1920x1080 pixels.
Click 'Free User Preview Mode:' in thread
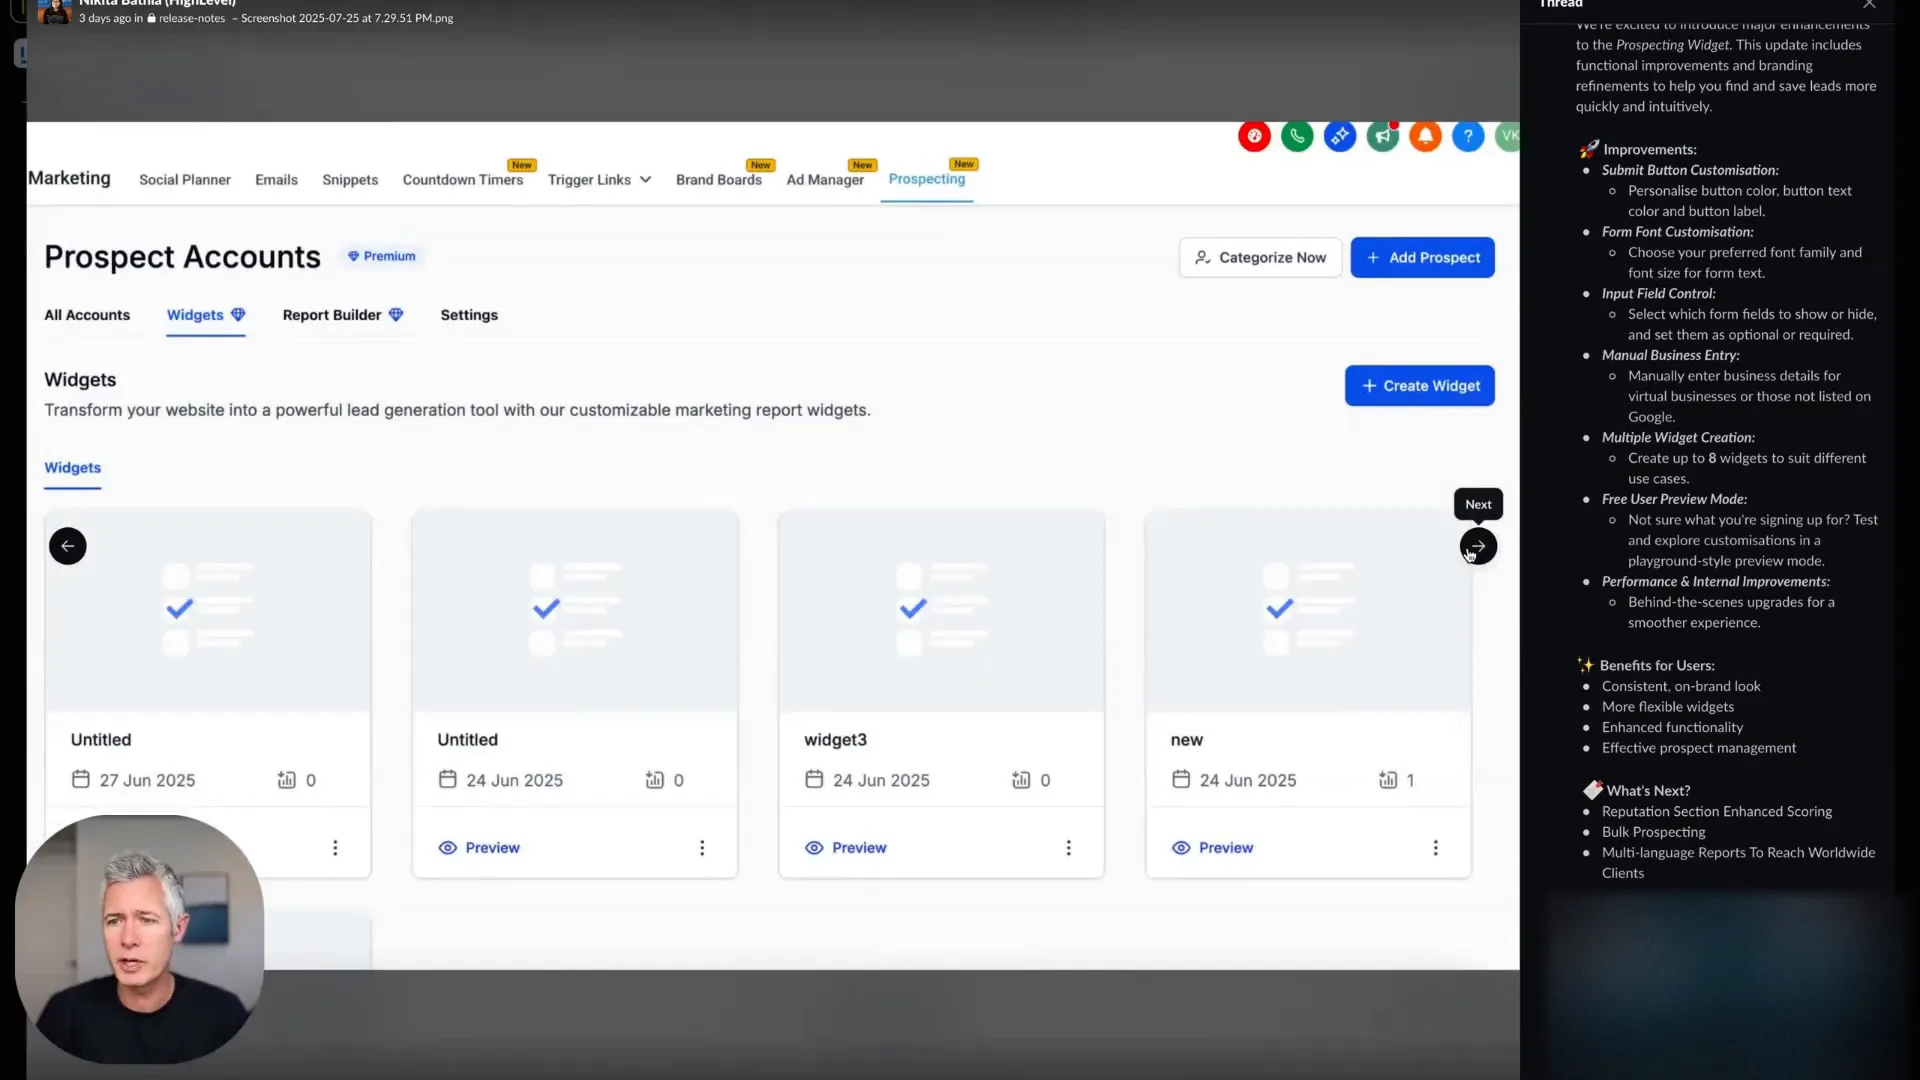1674,499
